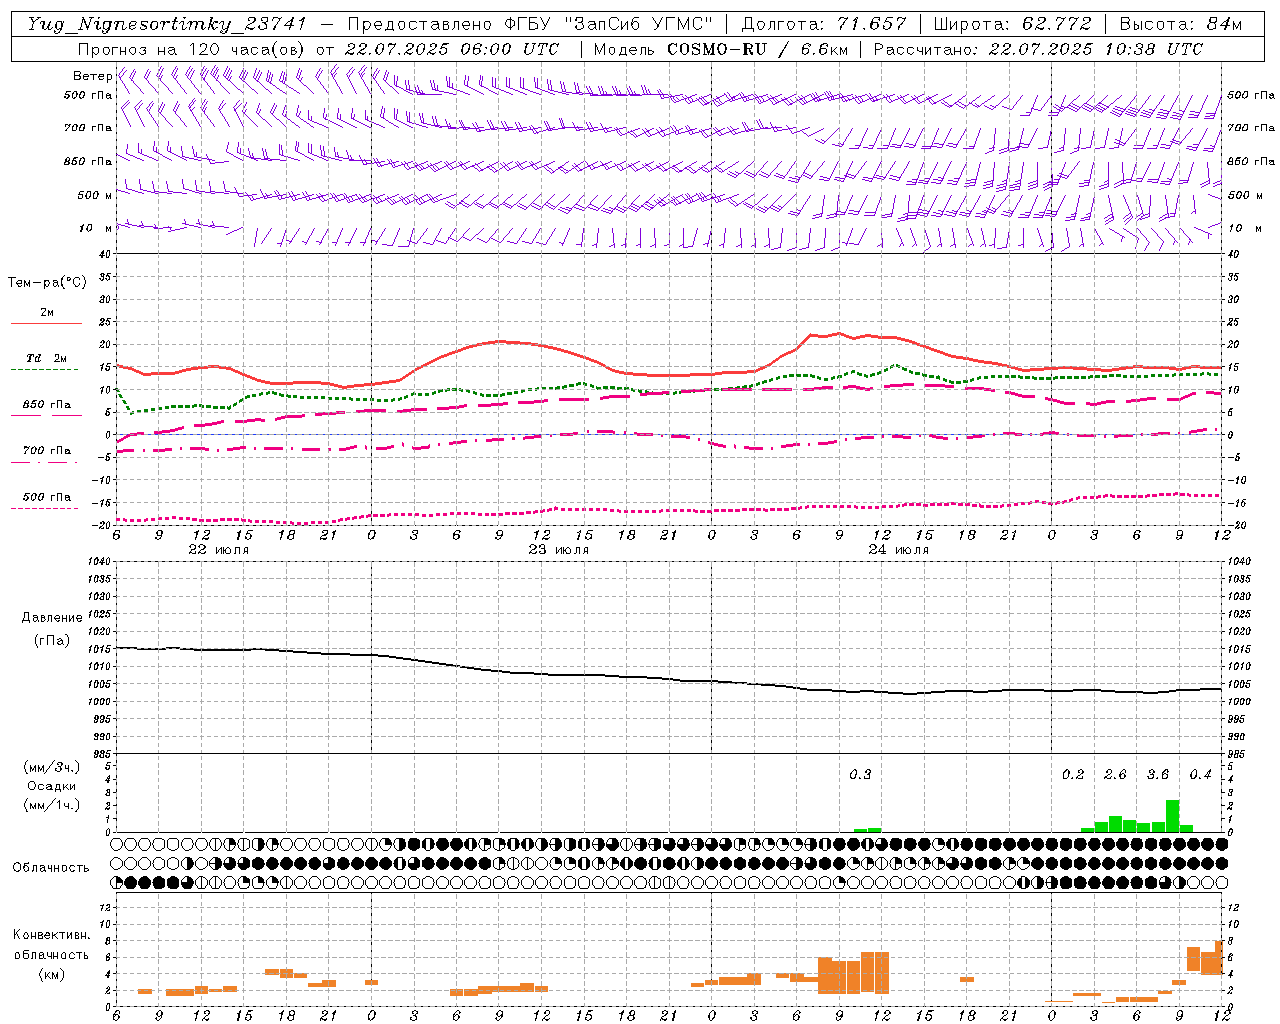The image size is (1280, 1024).
Task: Click the model name COSMO-RU / 6.6км
Action: [x=756, y=49]
